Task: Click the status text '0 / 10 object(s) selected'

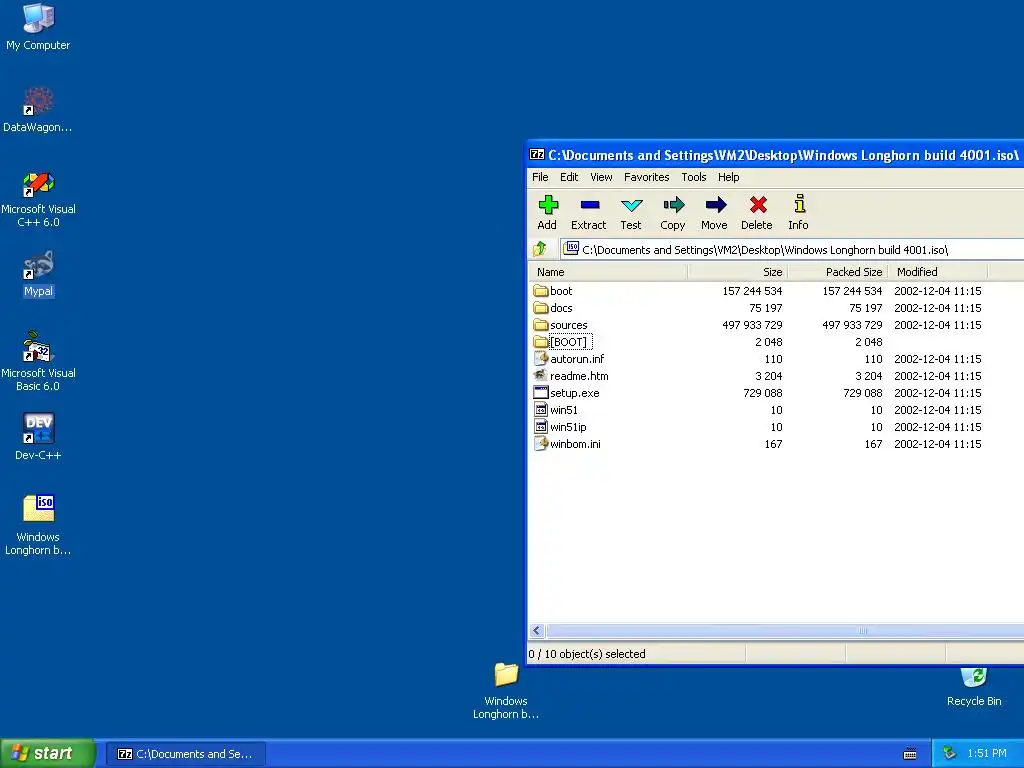Action: [586, 654]
